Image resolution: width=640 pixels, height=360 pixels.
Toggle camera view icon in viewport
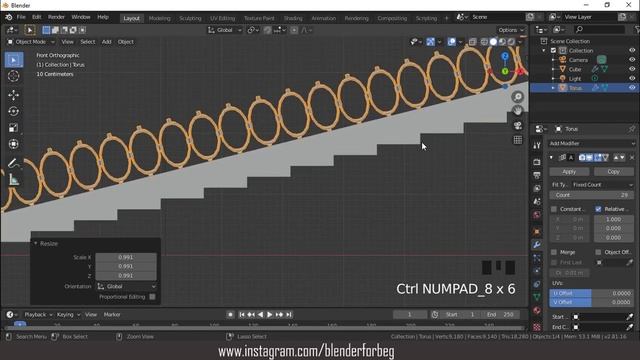518,125
